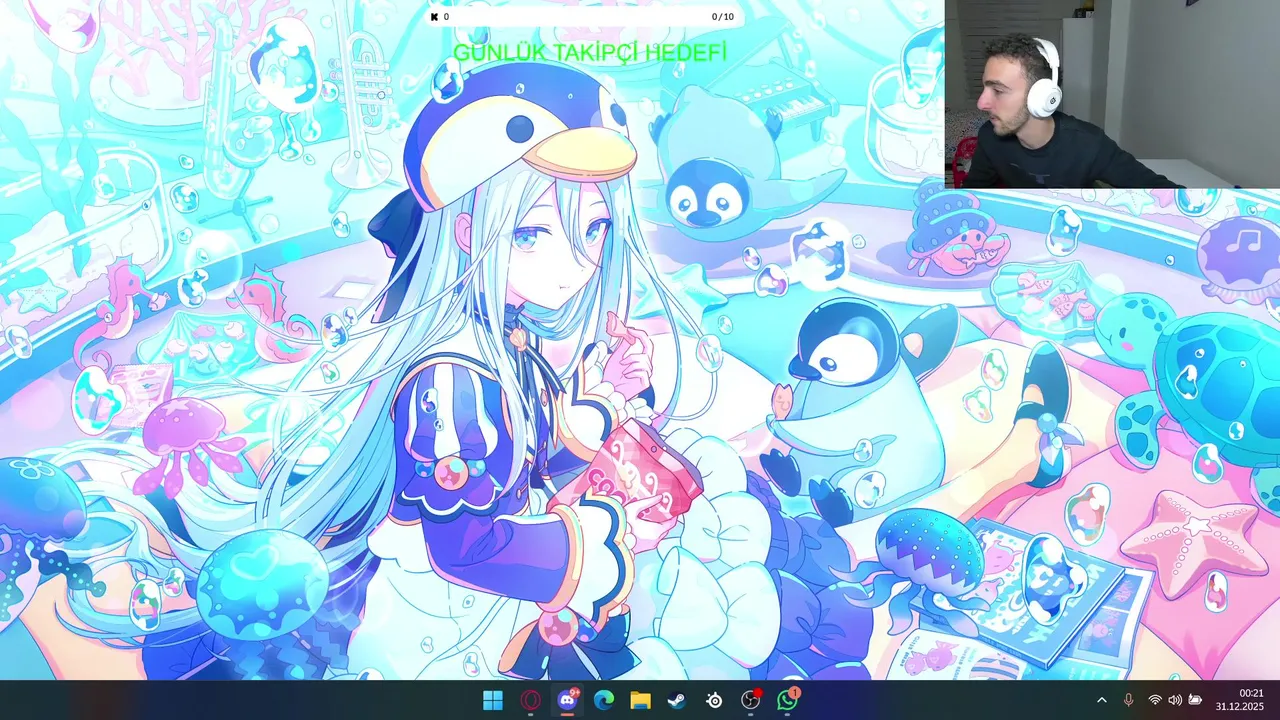
Task: Open the Windows Start menu
Action: point(493,700)
